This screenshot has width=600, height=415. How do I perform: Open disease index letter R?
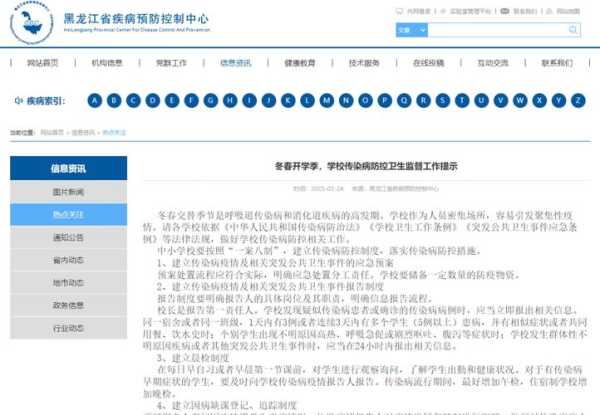tap(423, 101)
